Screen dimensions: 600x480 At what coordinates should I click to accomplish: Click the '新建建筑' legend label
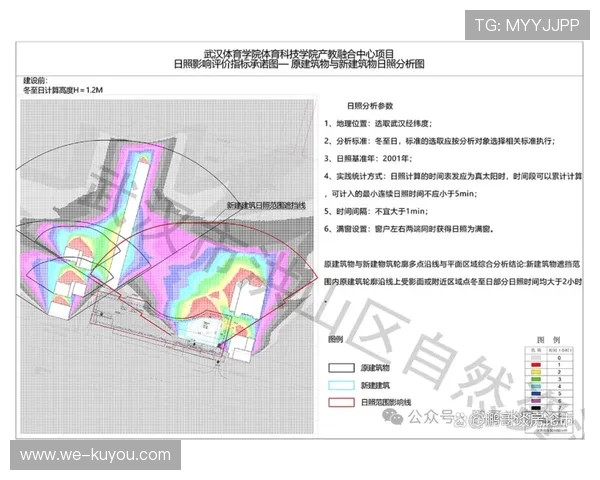click(375, 385)
